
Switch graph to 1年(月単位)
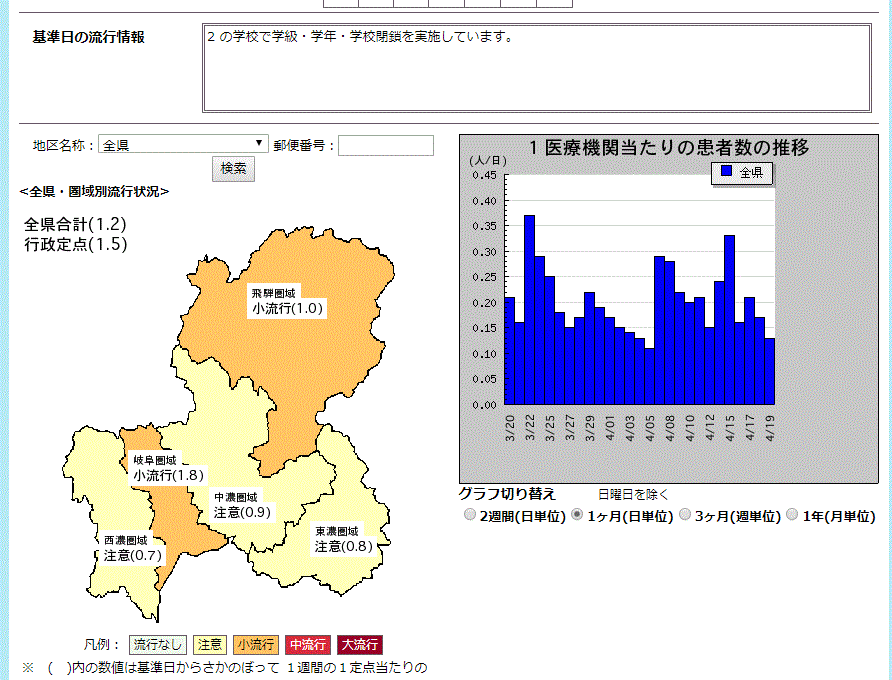[x=792, y=516]
